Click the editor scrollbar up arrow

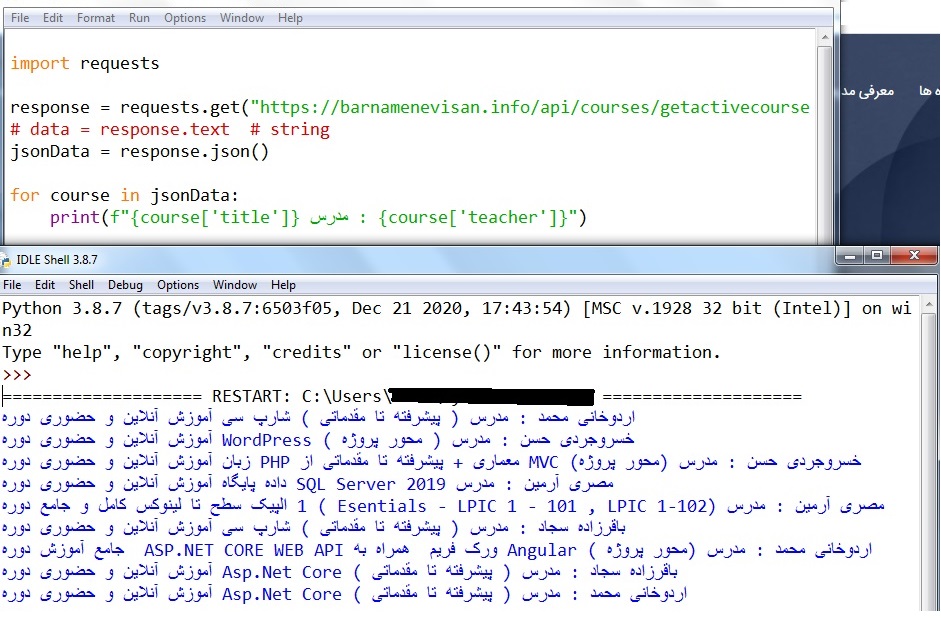click(826, 36)
